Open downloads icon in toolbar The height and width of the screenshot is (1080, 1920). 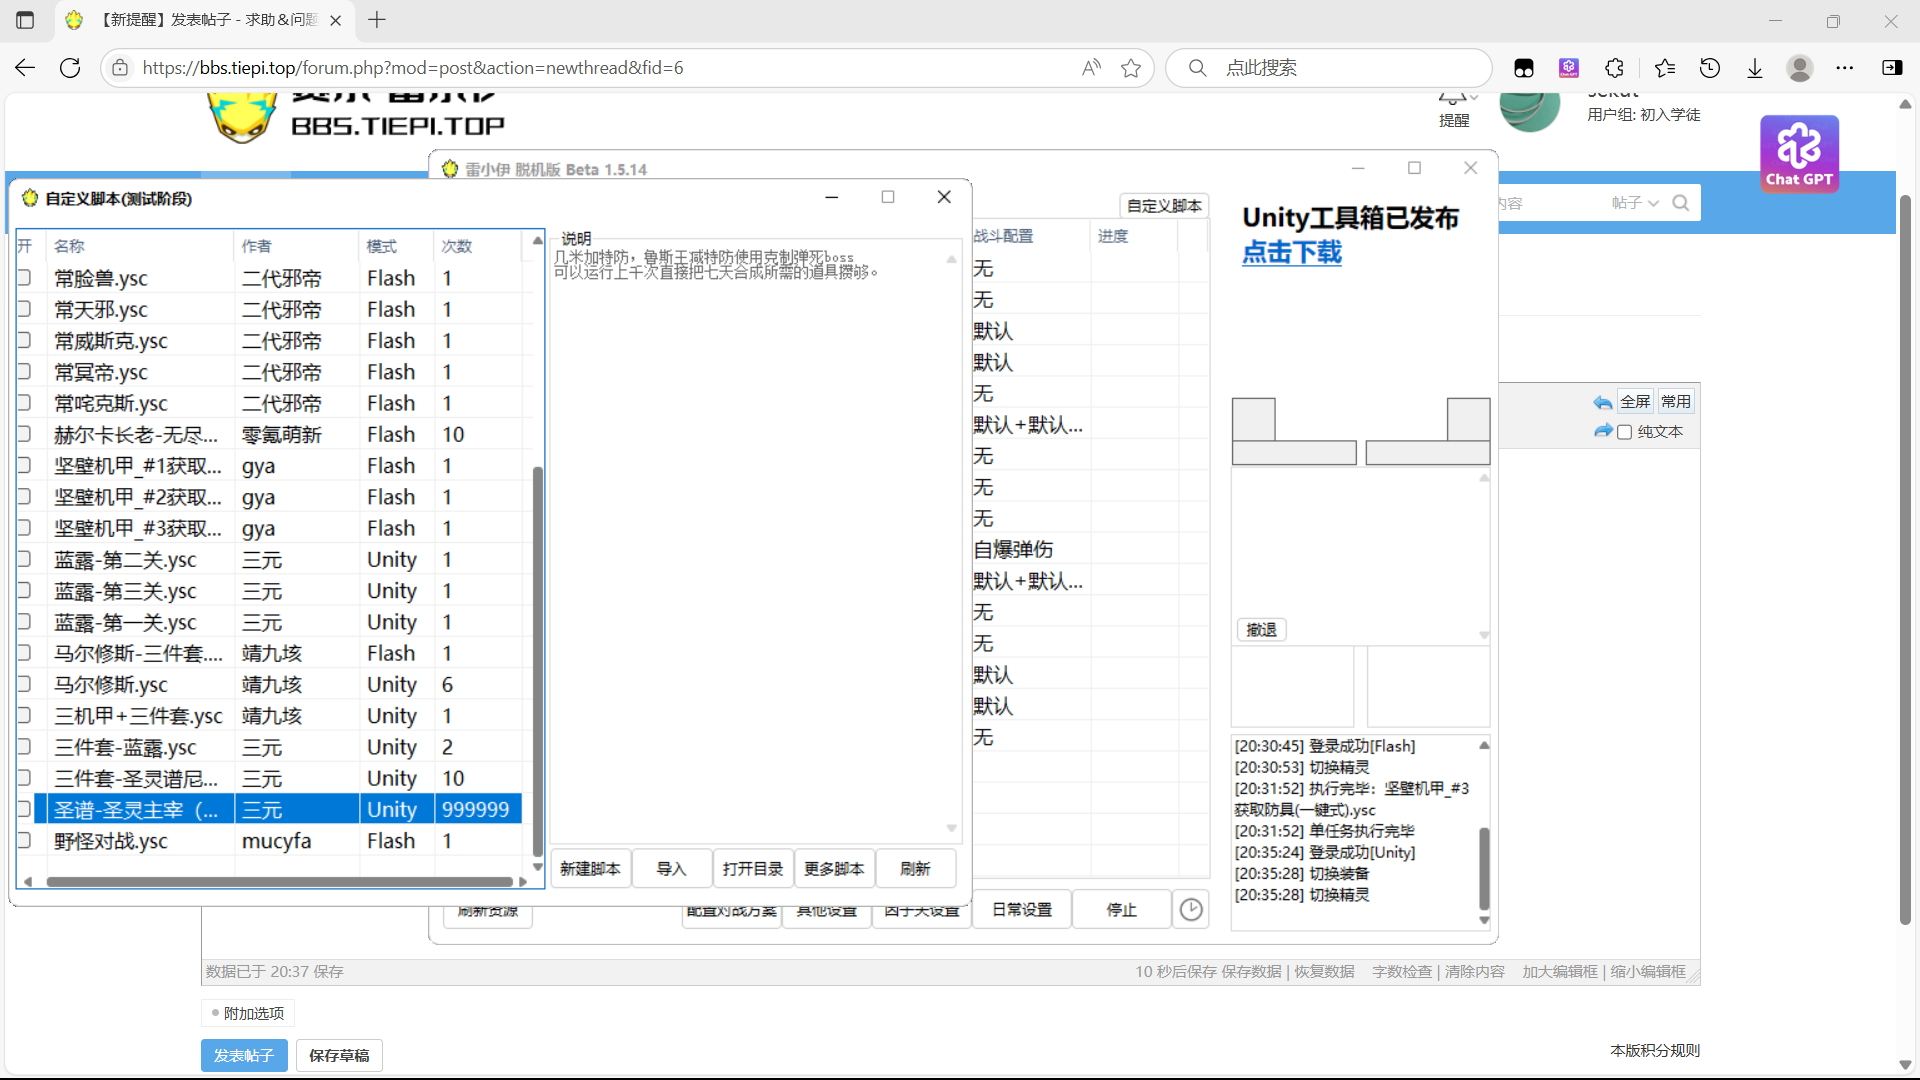[x=1755, y=68]
